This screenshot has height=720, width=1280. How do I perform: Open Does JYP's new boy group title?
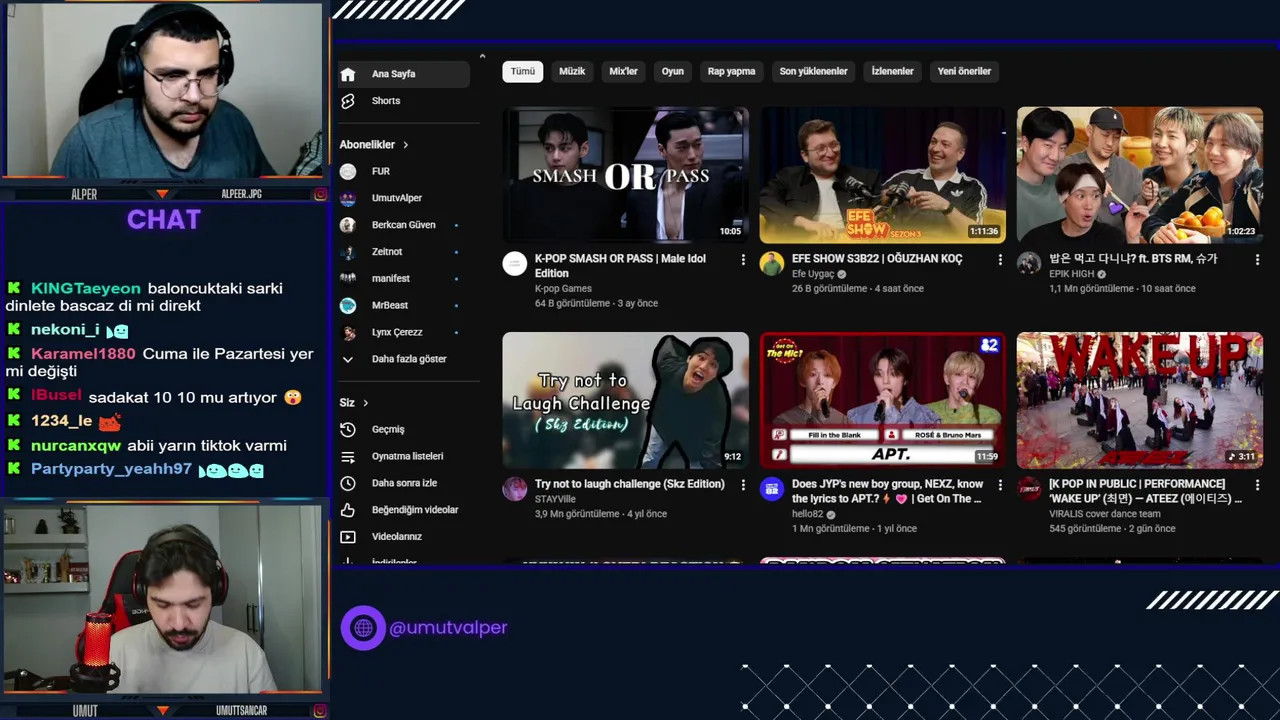(x=887, y=491)
